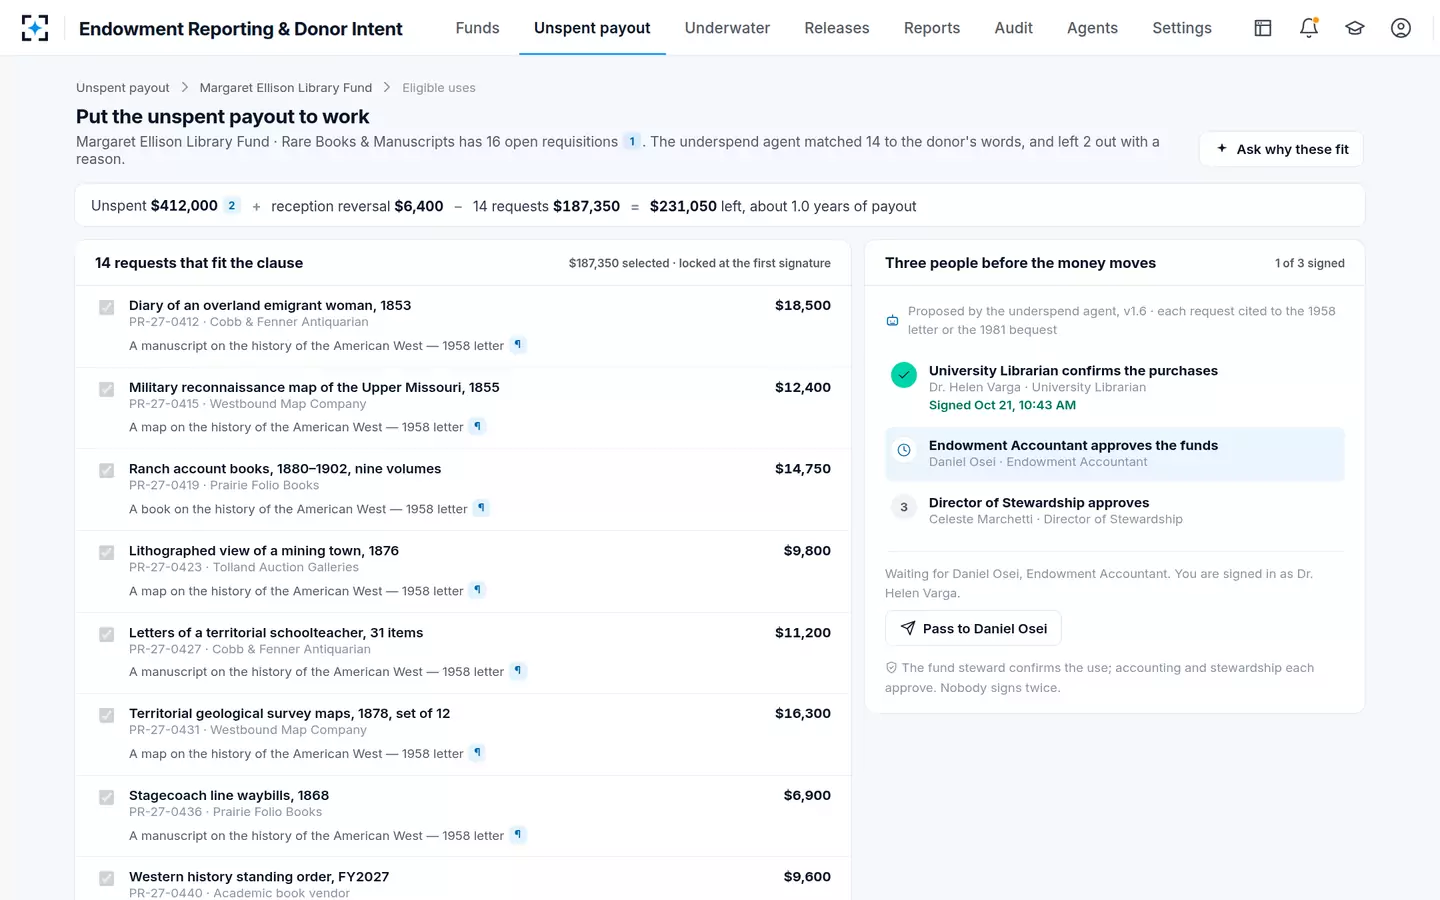Toggle checkbox for Stagecoach line waybills, 1868
Screen dimensions: 1440x900
coord(107,797)
